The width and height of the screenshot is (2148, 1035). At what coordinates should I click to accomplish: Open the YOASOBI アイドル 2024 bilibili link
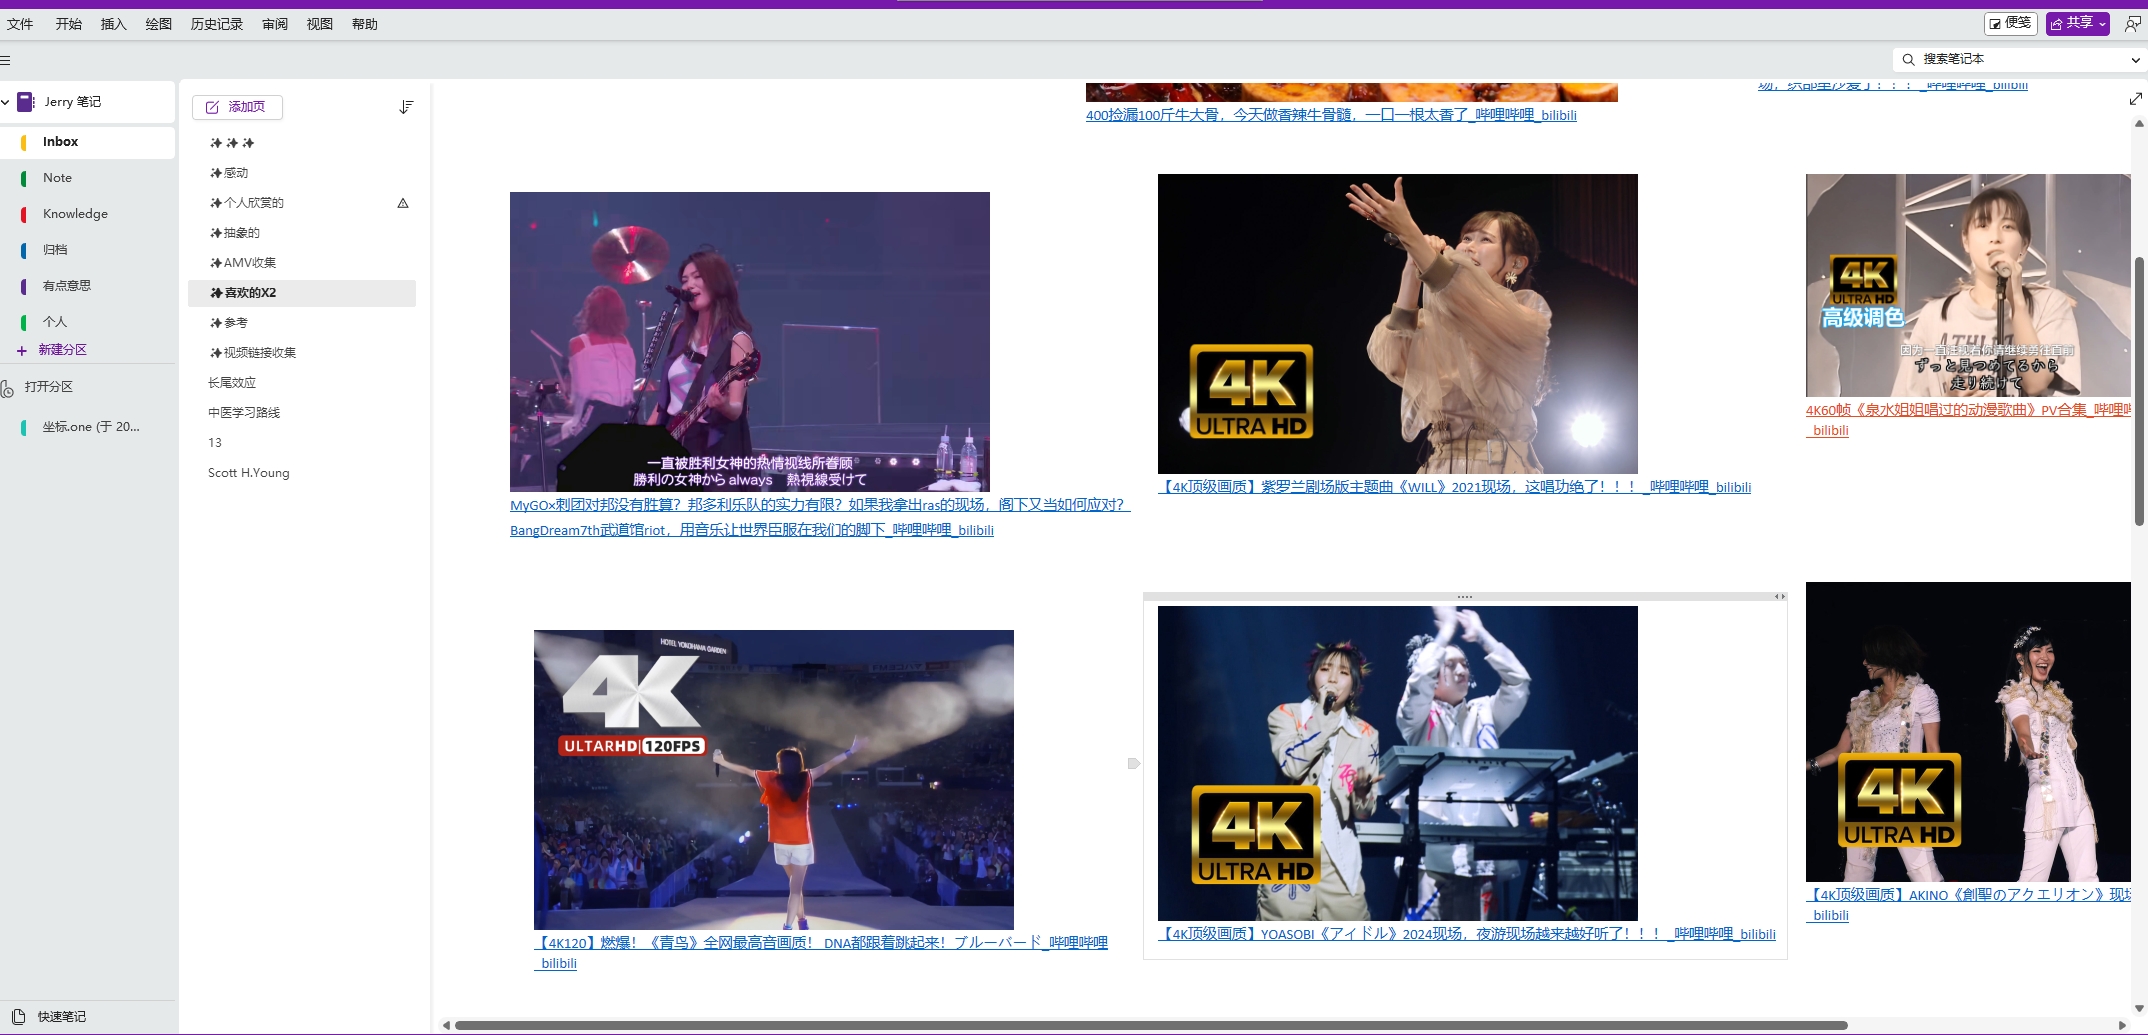[x=1466, y=934]
